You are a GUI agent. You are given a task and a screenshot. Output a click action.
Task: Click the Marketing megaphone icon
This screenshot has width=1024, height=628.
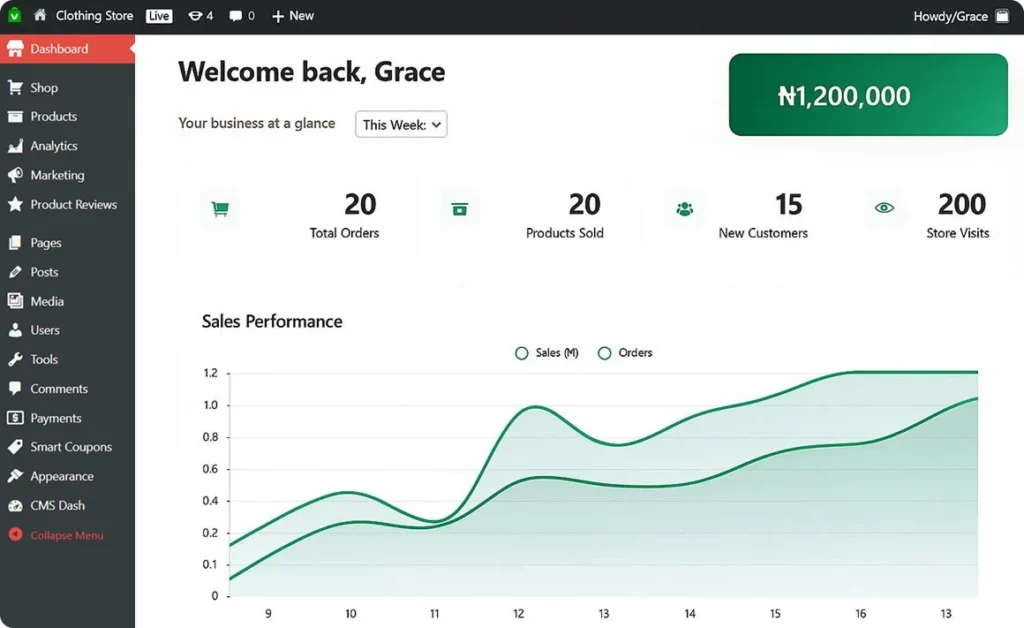17,175
